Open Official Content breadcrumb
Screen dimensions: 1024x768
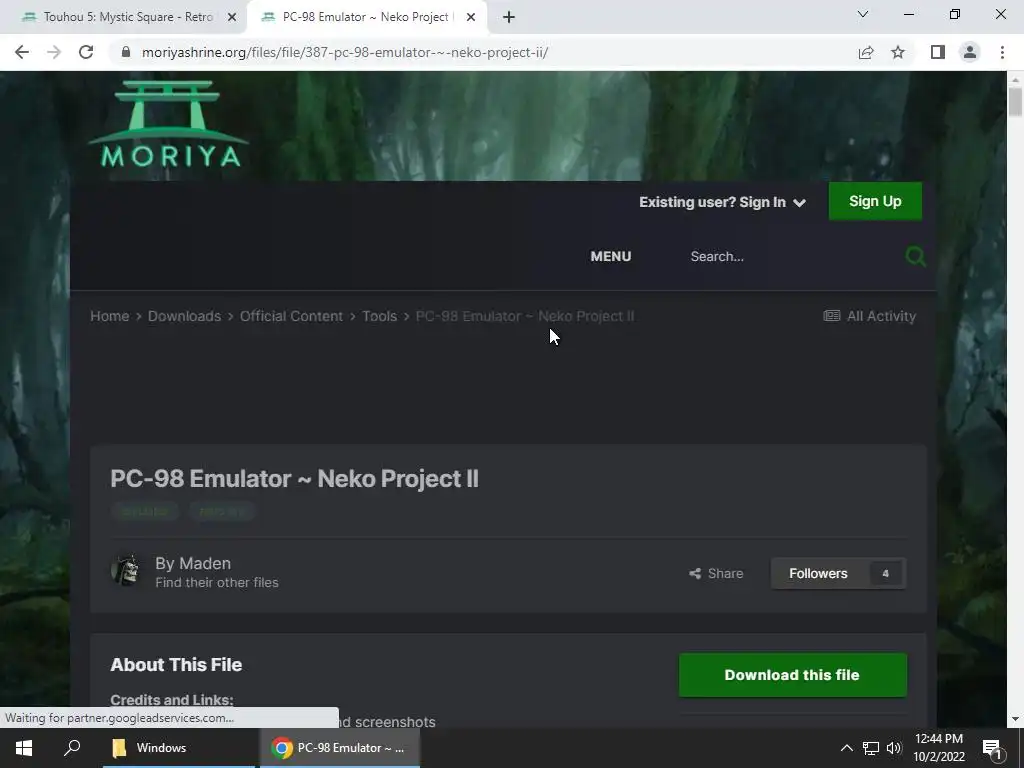(291, 316)
